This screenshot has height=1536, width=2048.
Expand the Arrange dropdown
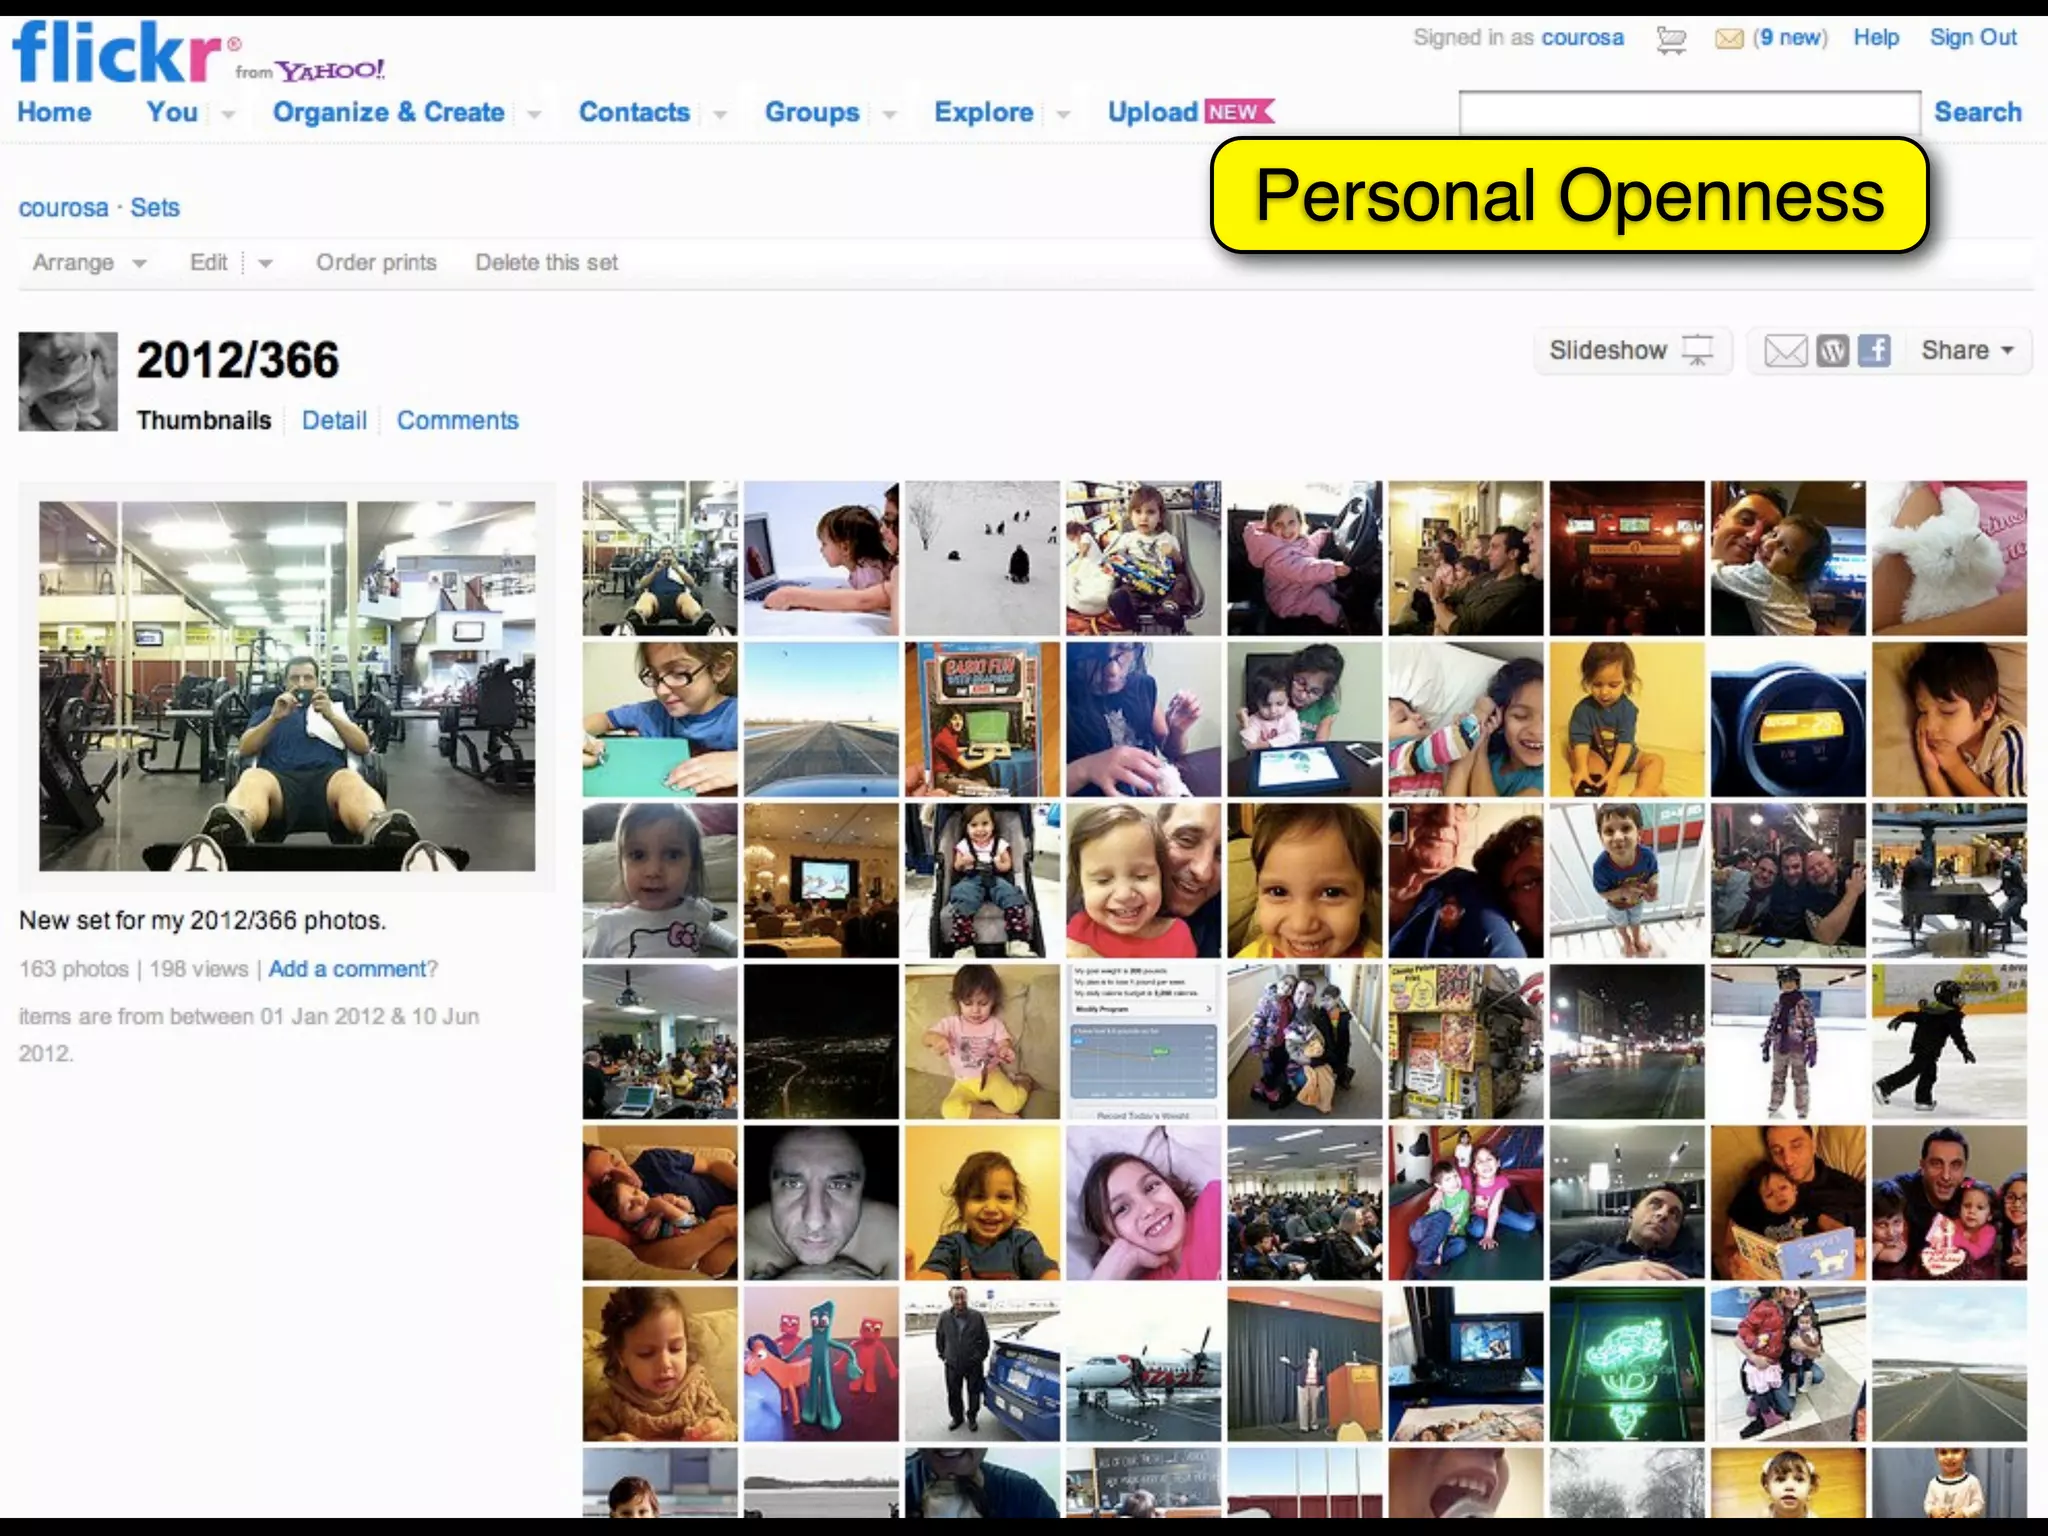[x=89, y=263]
